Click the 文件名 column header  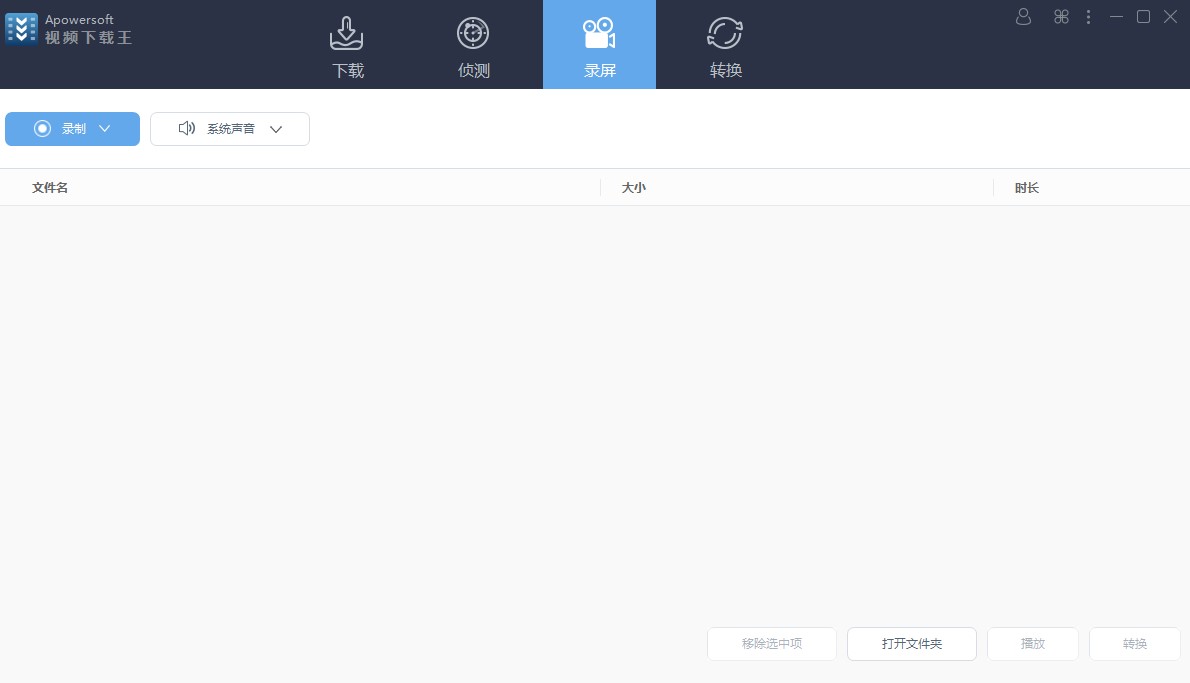pyautogui.click(x=50, y=188)
